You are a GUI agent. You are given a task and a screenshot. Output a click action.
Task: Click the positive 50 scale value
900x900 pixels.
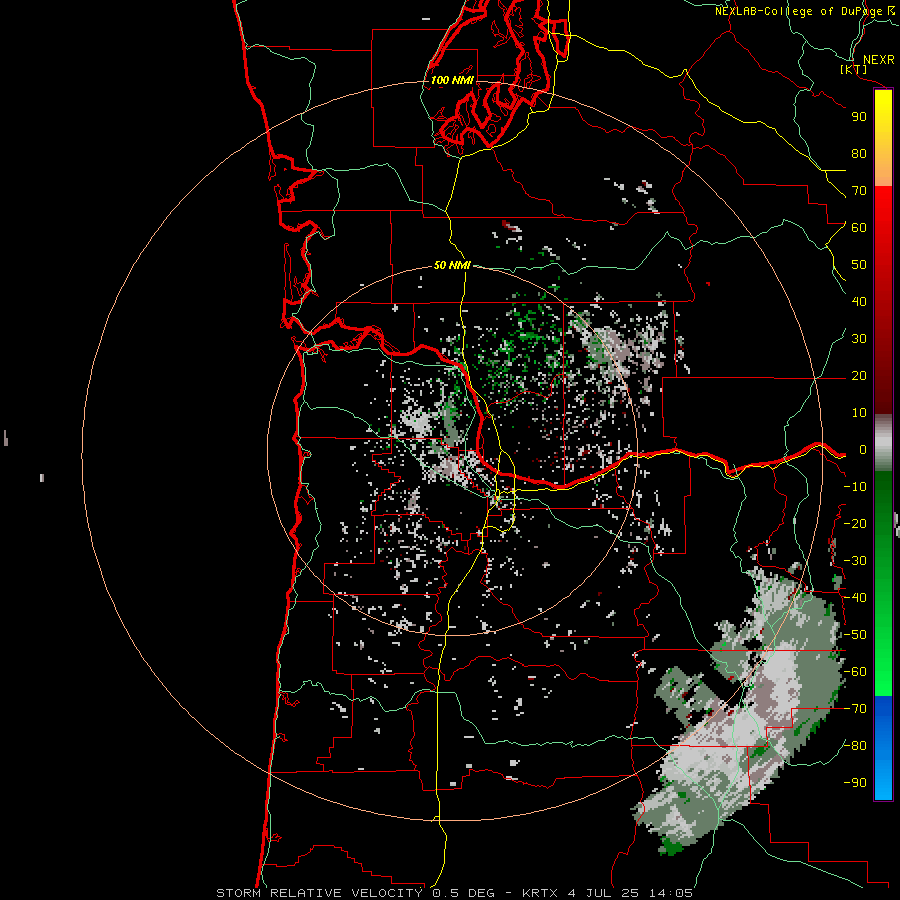click(859, 265)
